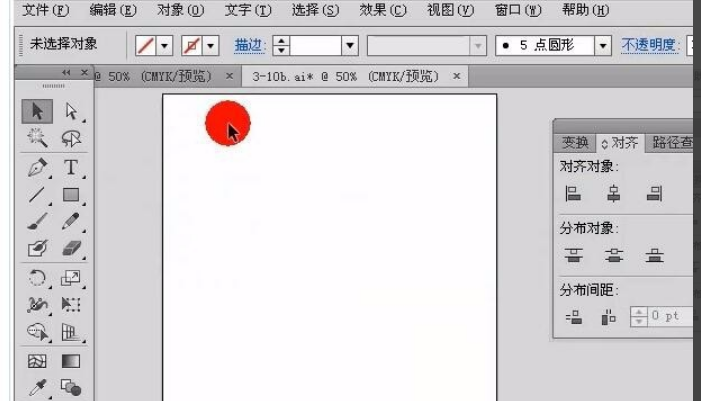Click the 0 pt spacing input field

[x=669, y=317]
